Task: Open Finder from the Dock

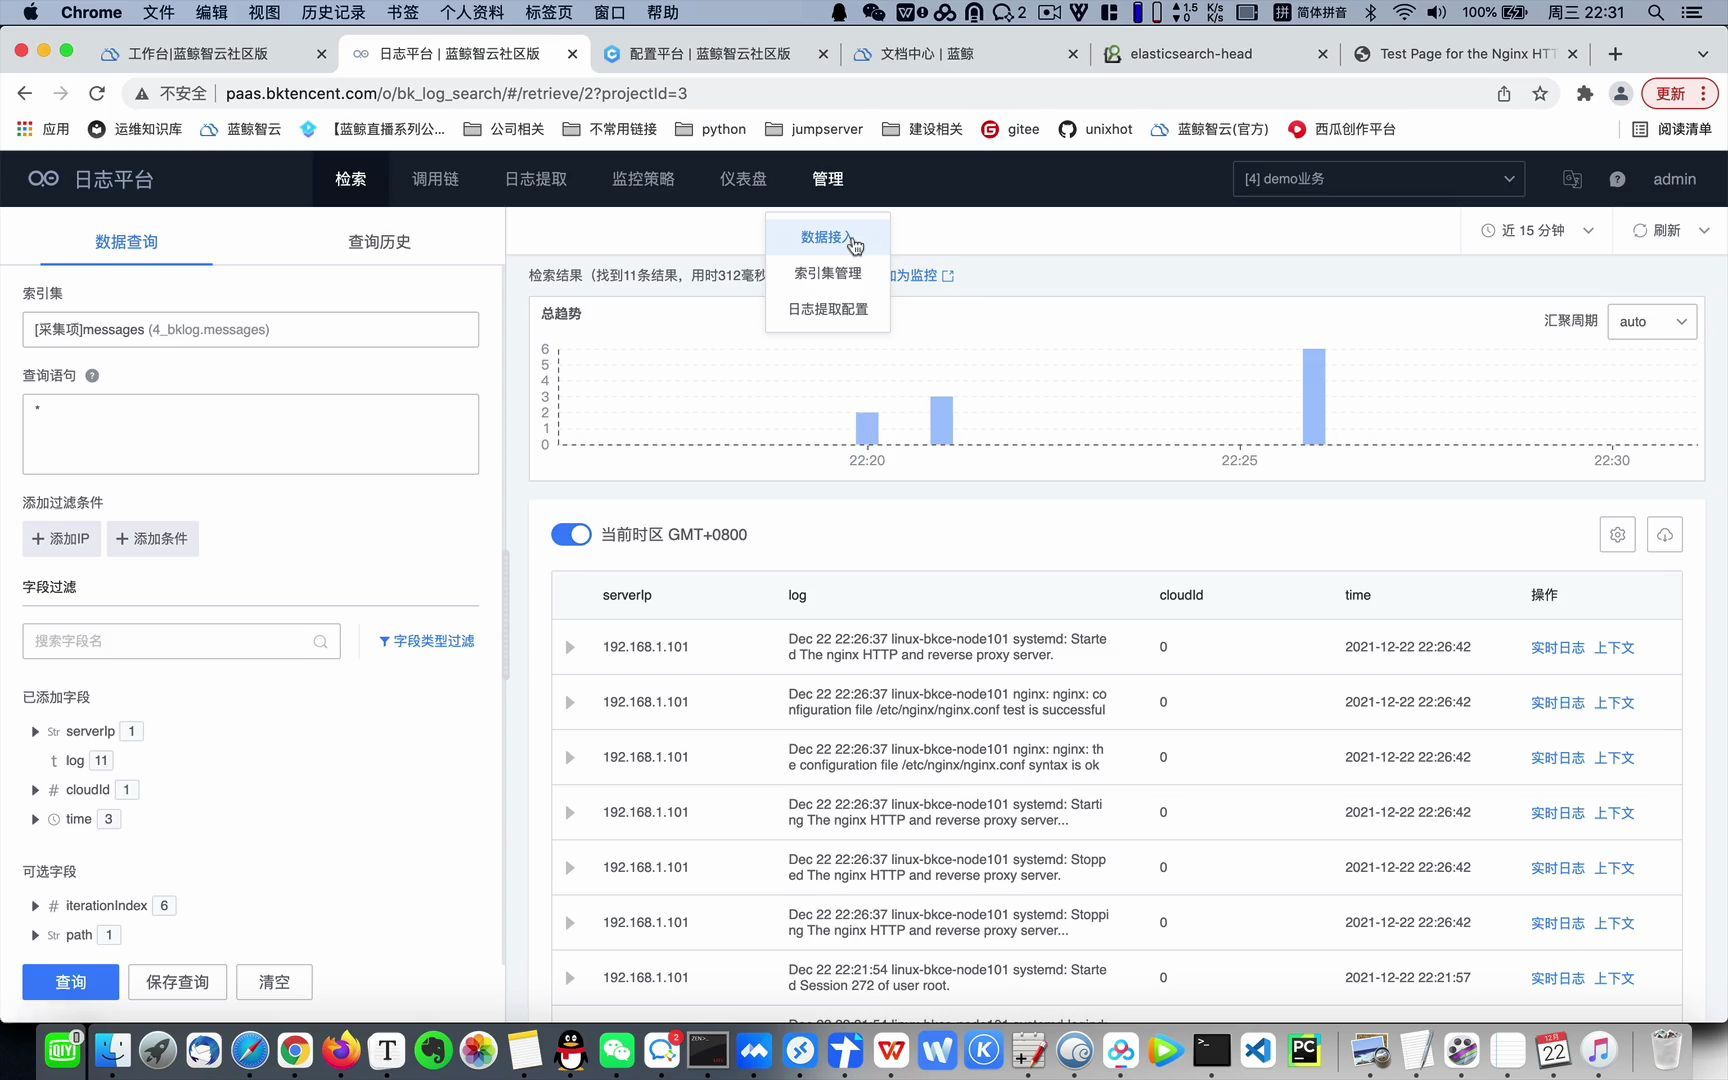Action: [x=112, y=1050]
